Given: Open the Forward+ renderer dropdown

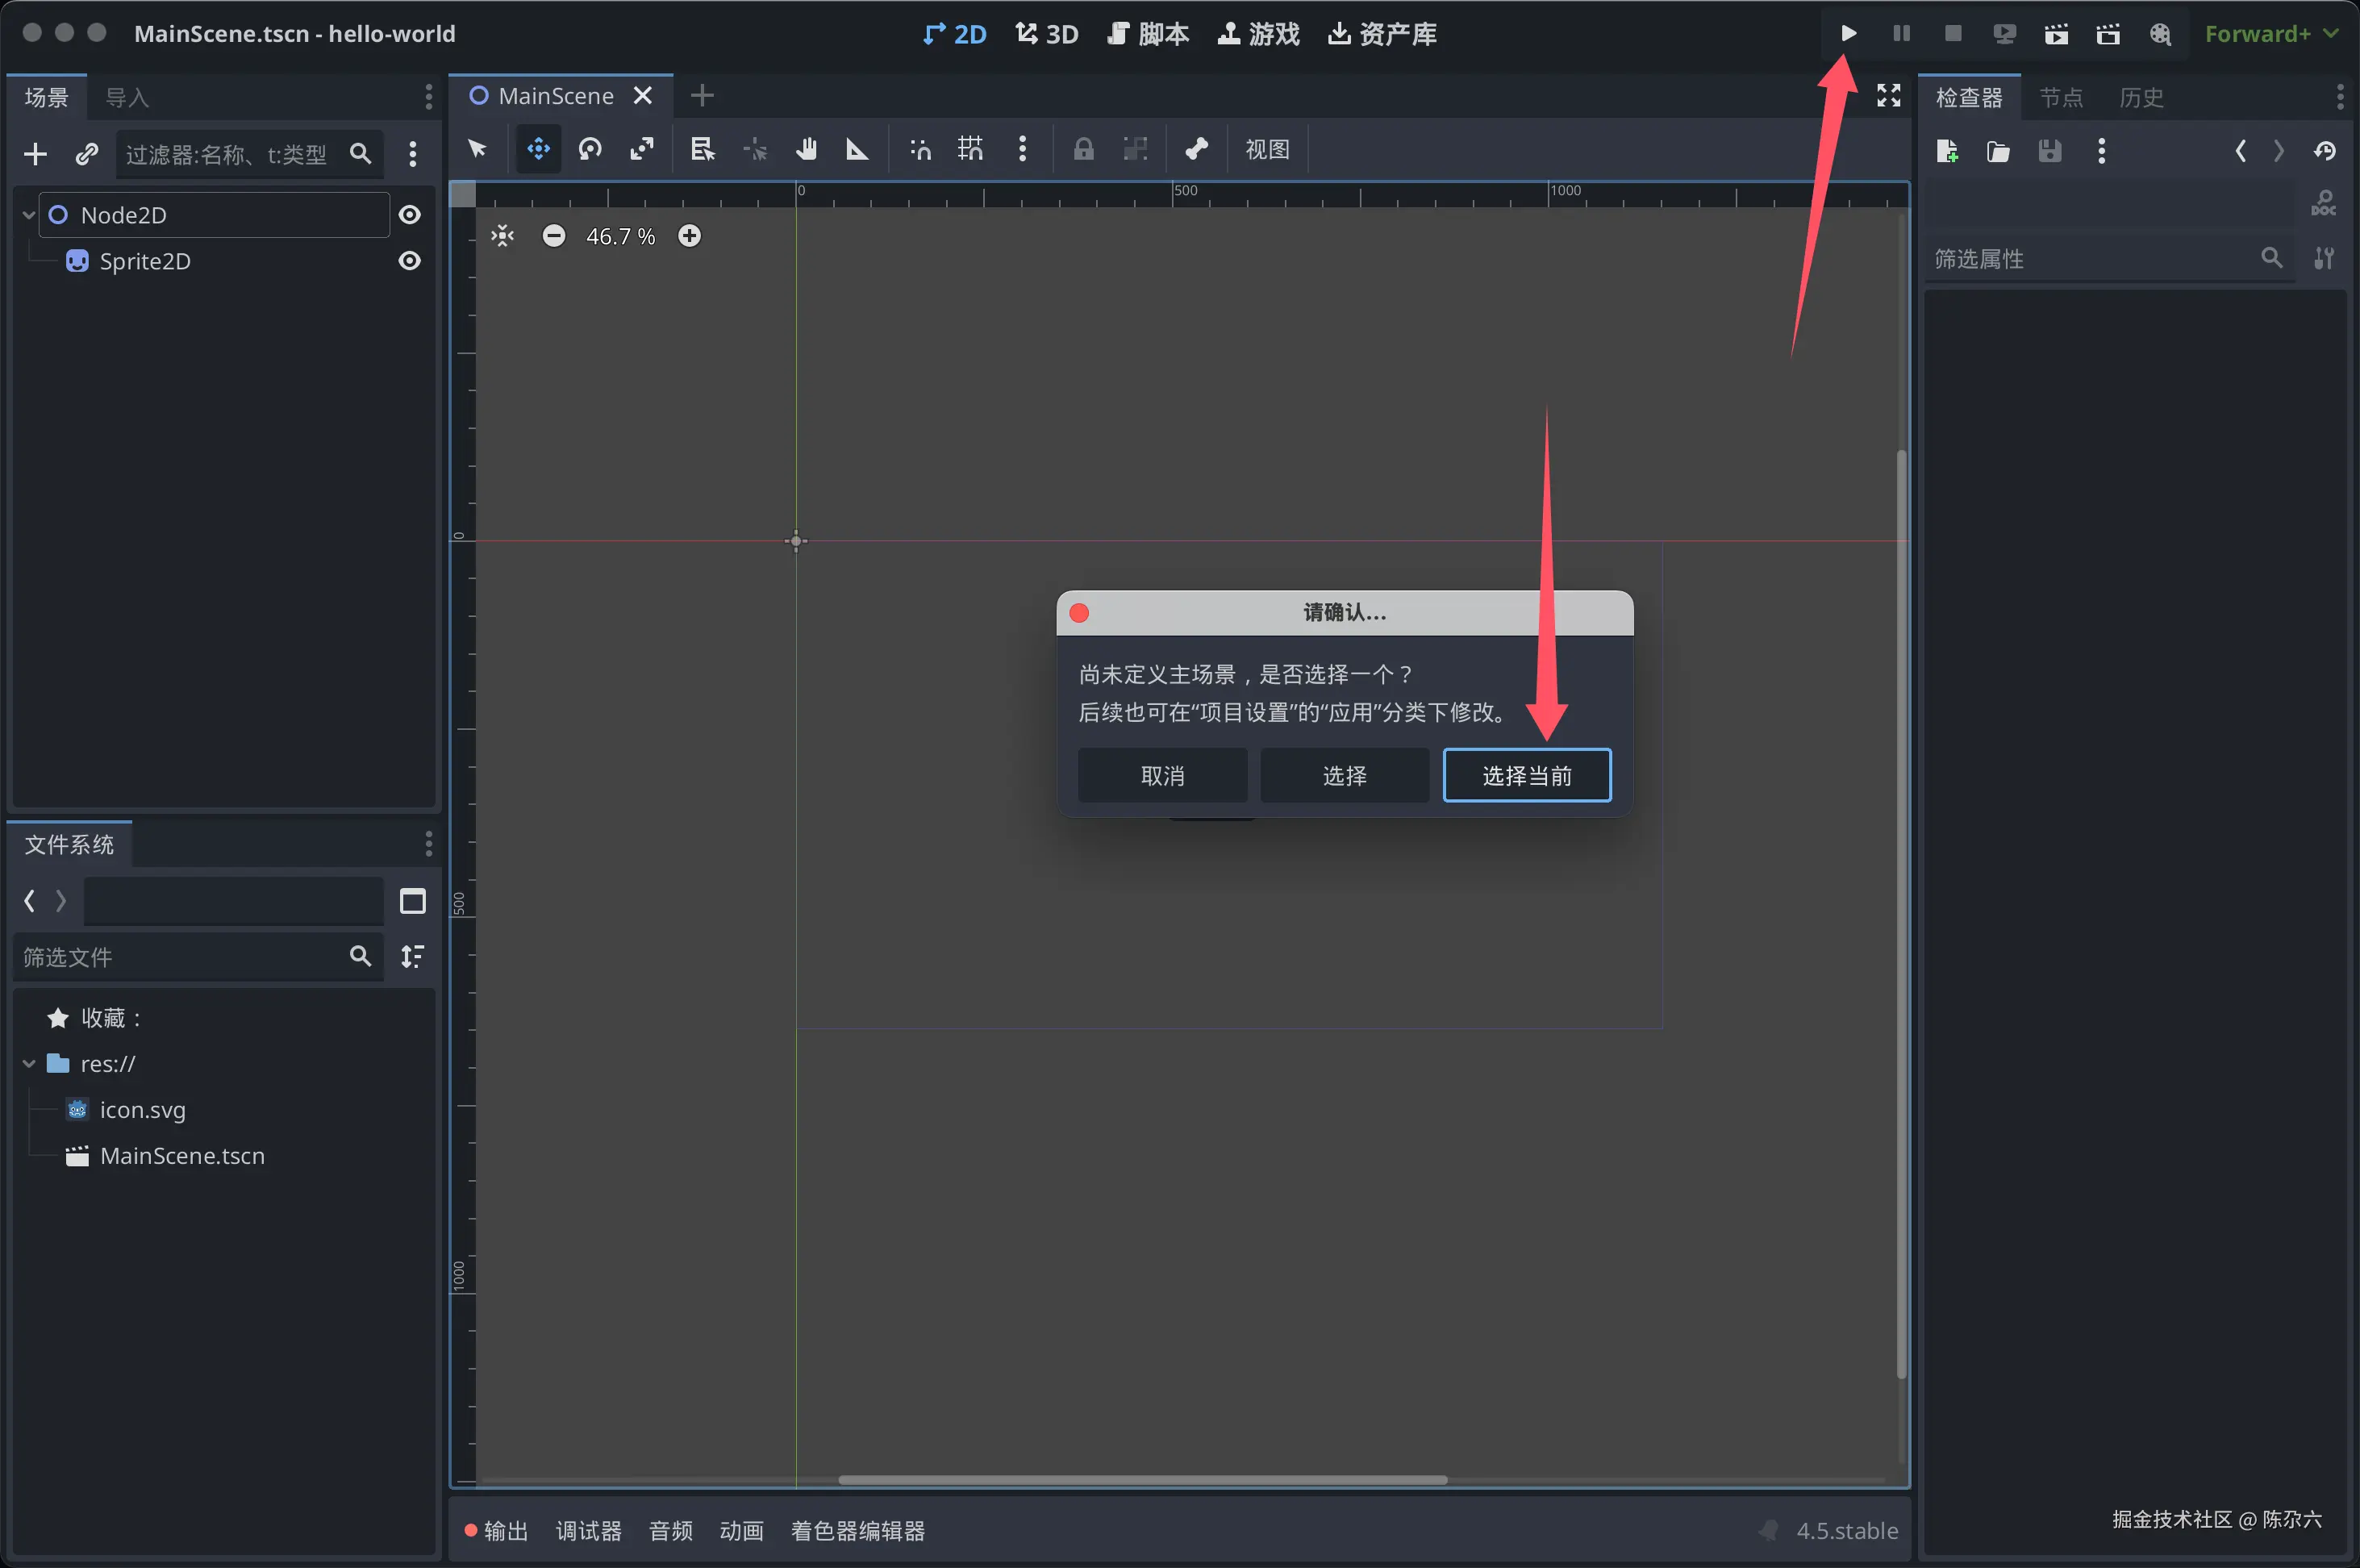Looking at the screenshot, I should click(2270, 34).
